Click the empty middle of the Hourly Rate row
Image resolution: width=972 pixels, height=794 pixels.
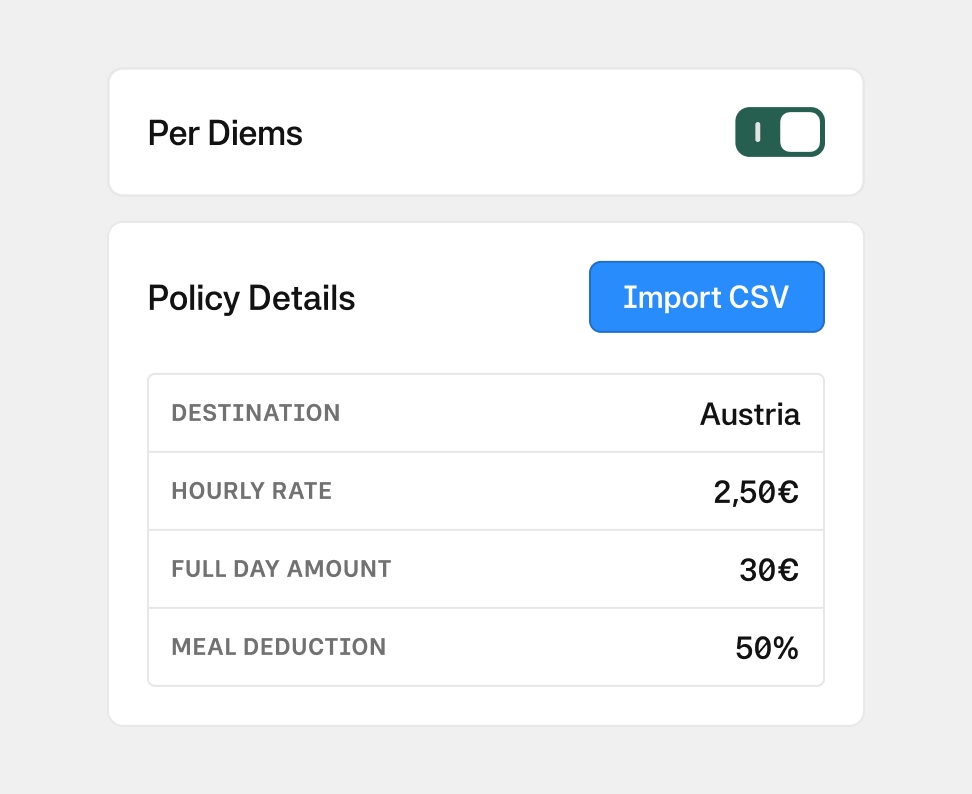click(x=520, y=491)
